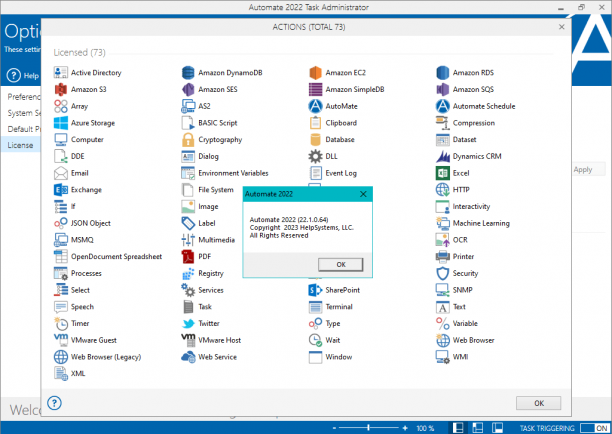Select the Azure Storage icon
The image size is (612, 434).
coord(61,123)
